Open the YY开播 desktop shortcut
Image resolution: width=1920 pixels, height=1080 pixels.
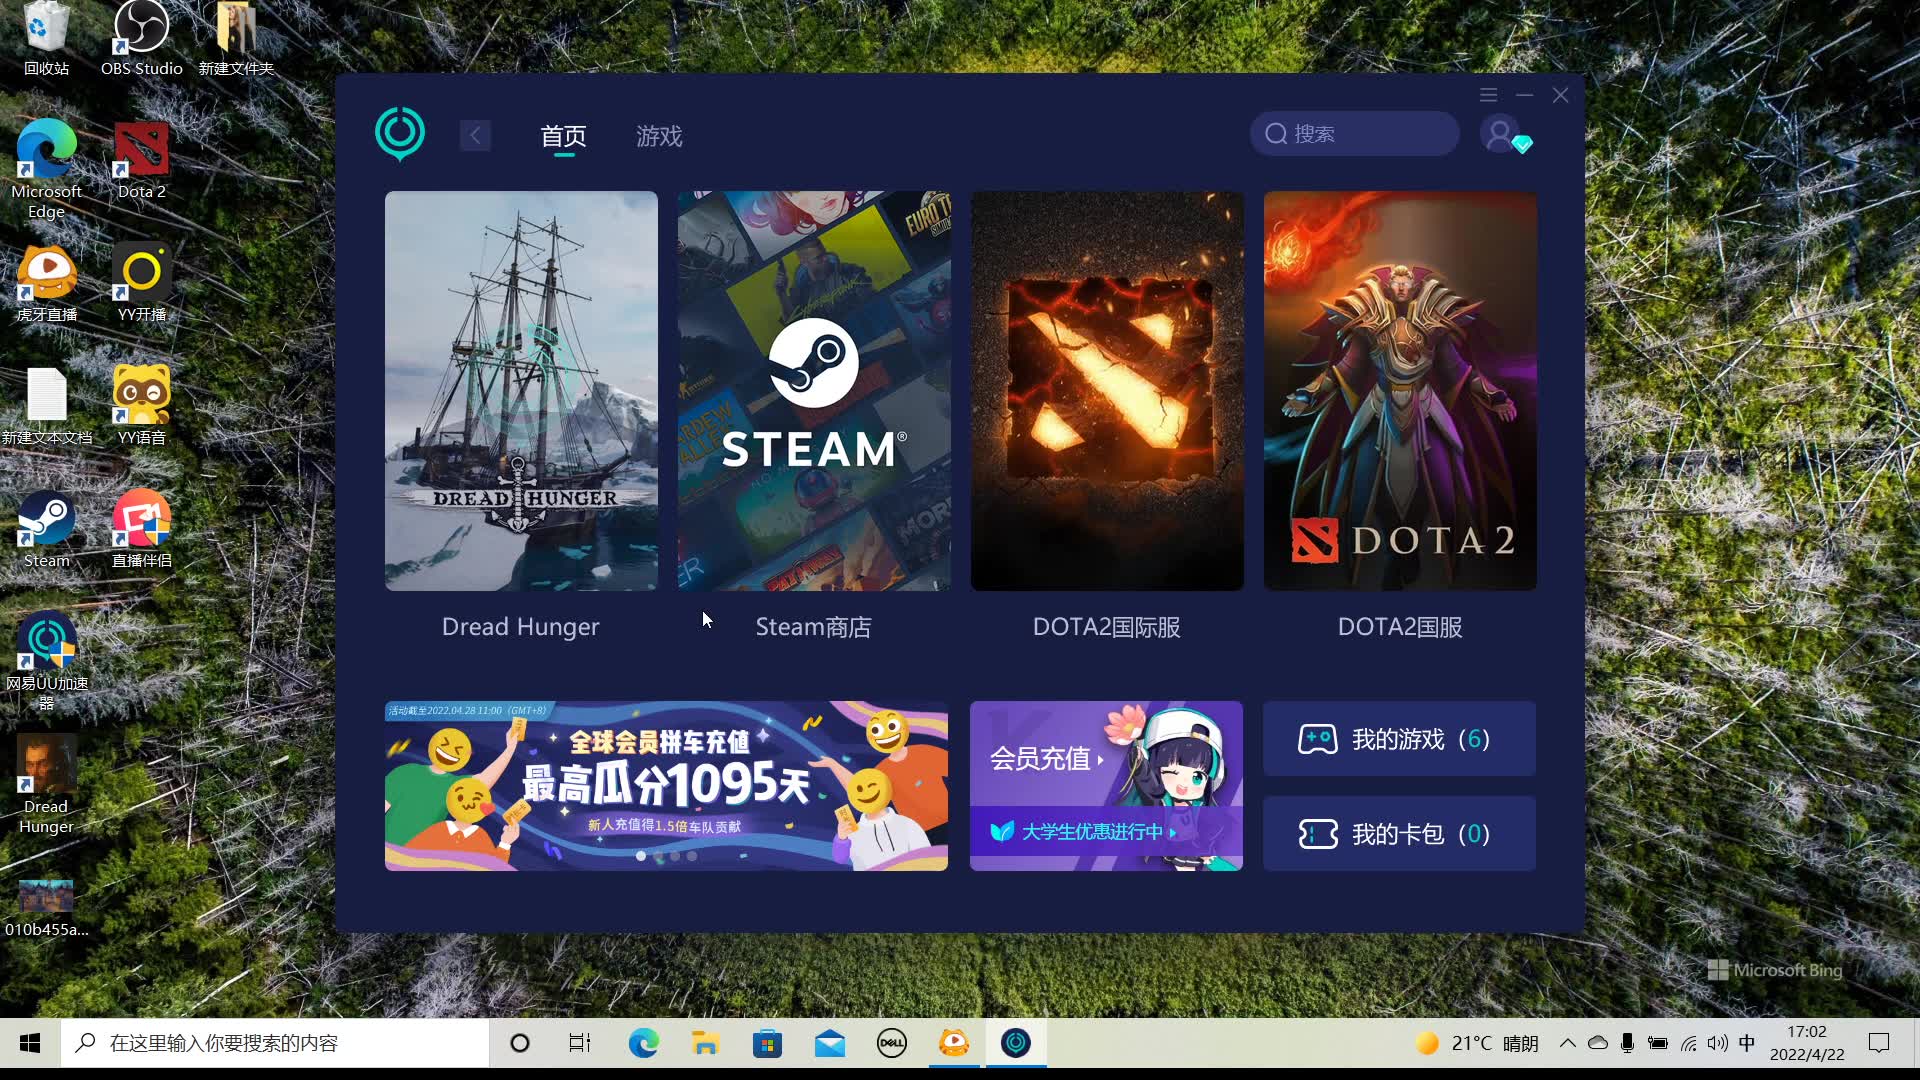[x=141, y=284]
